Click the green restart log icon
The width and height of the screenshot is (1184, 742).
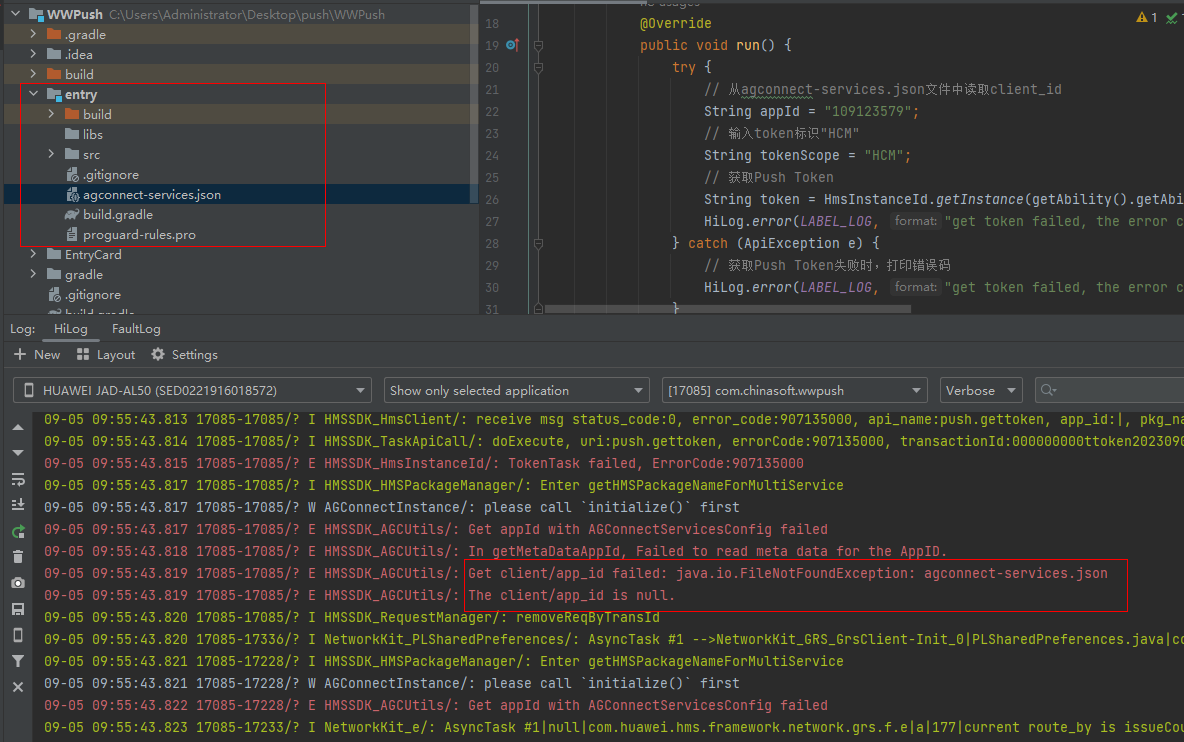tap(18, 531)
